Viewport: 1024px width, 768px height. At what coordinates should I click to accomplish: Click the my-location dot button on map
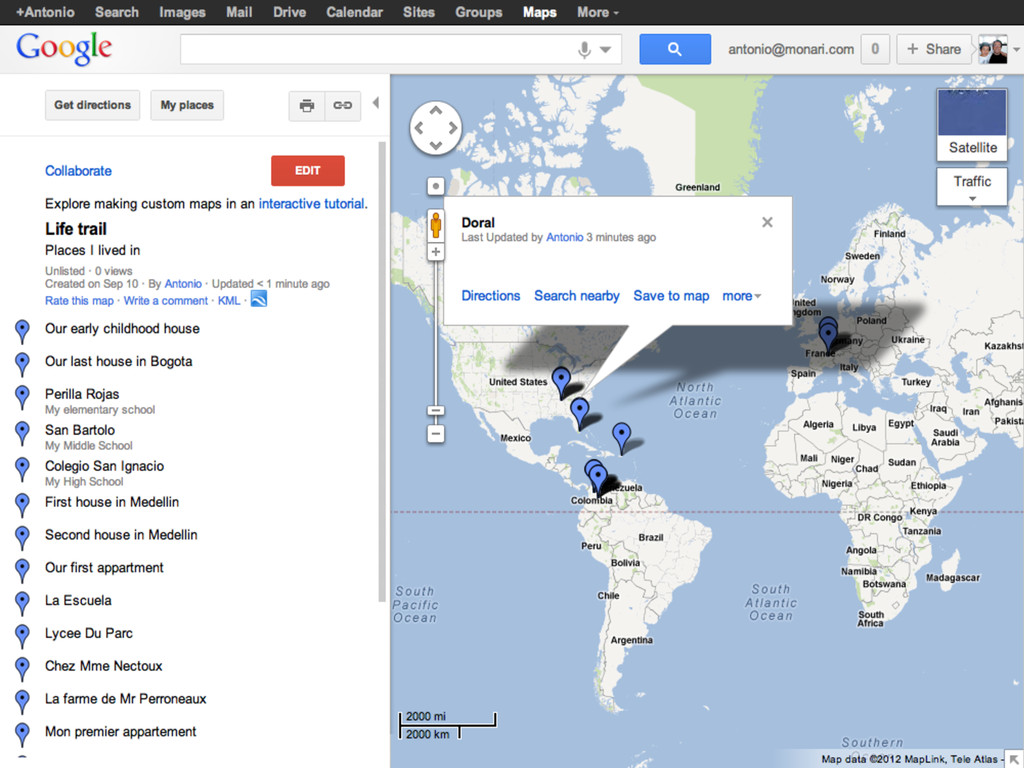tap(436, 186)
